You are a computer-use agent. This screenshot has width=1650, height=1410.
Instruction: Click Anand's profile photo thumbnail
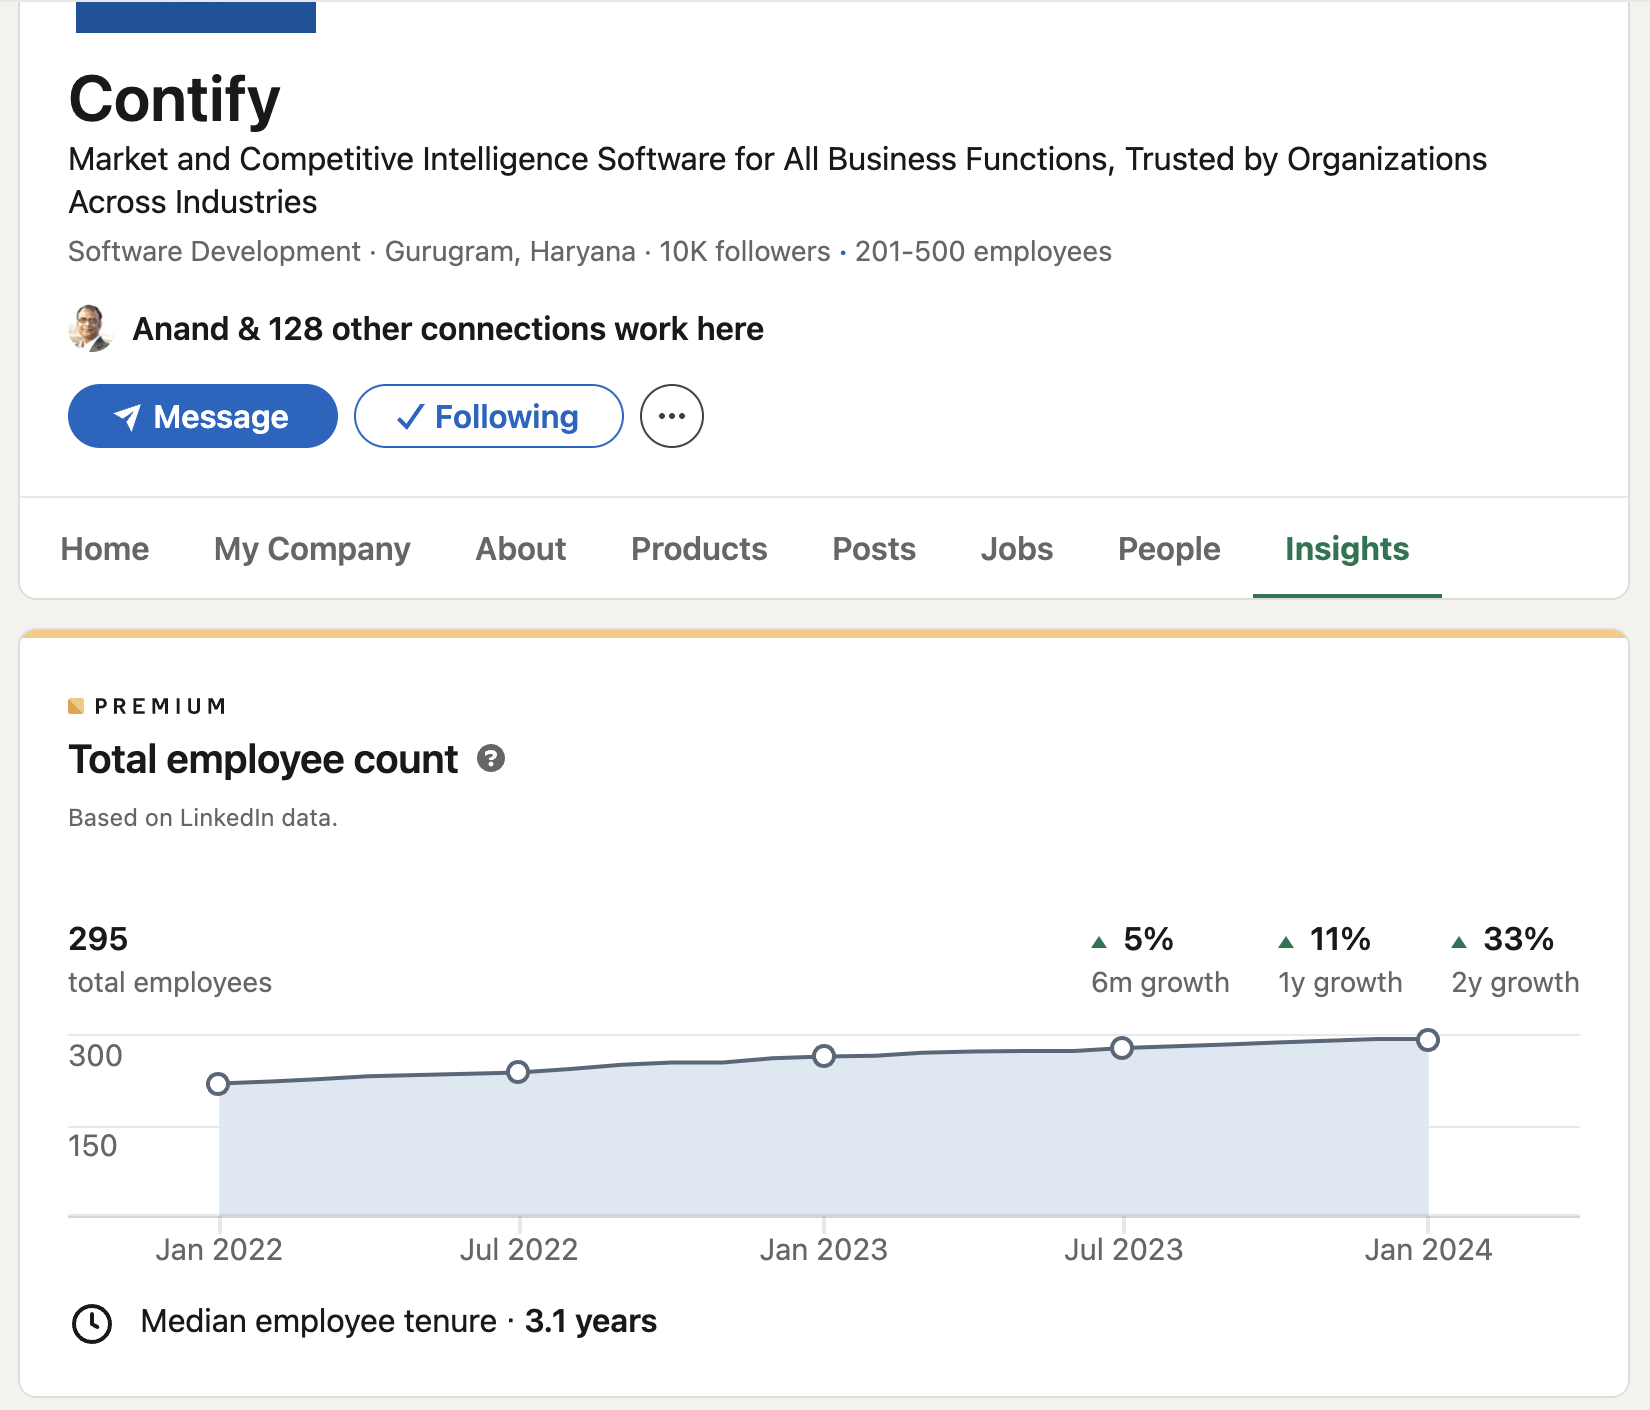[x=91, y=328]
